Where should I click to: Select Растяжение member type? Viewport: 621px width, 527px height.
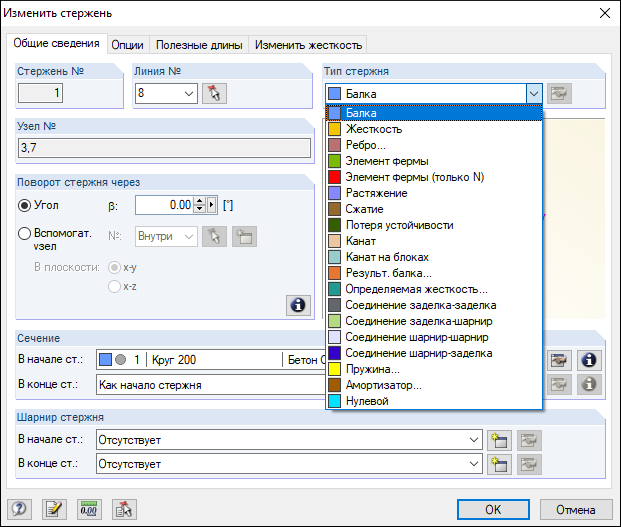(434, 193)
